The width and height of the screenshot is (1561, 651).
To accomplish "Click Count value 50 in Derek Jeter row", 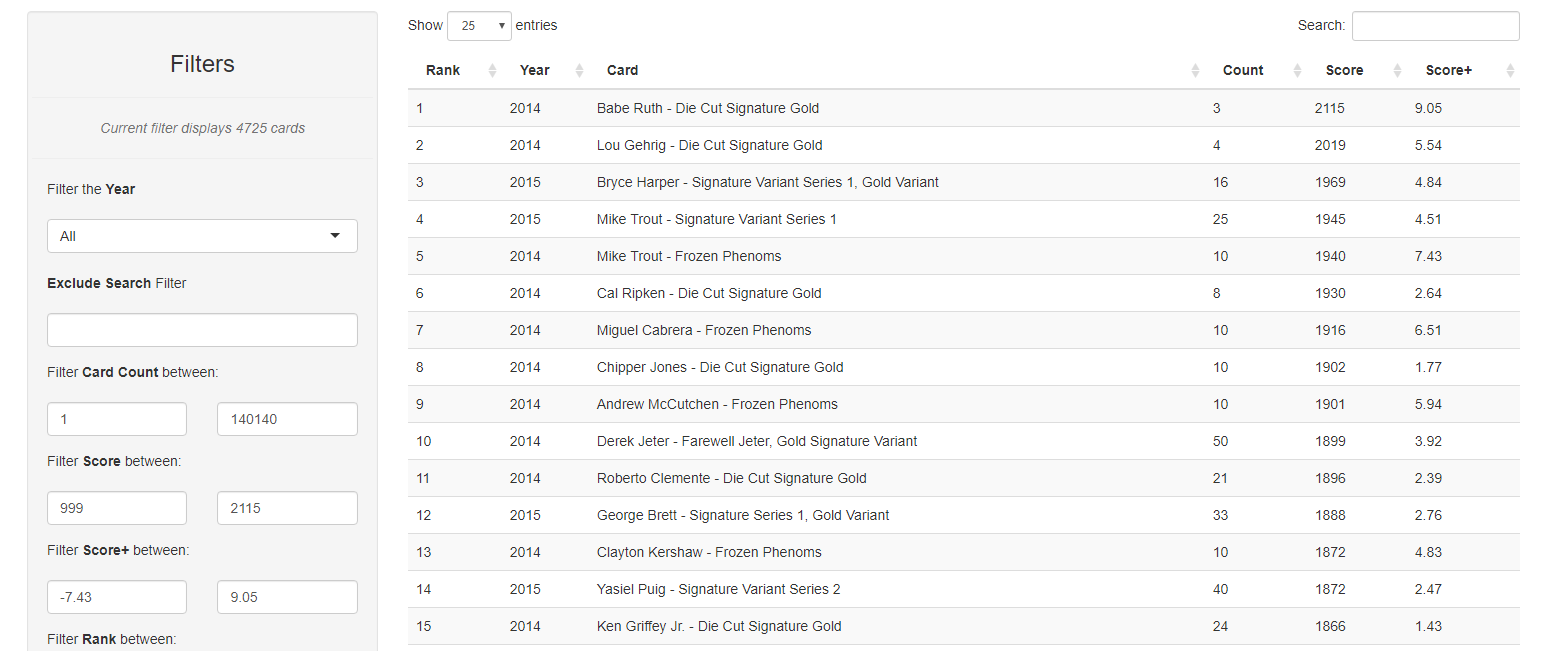I will pos(1220,441).
